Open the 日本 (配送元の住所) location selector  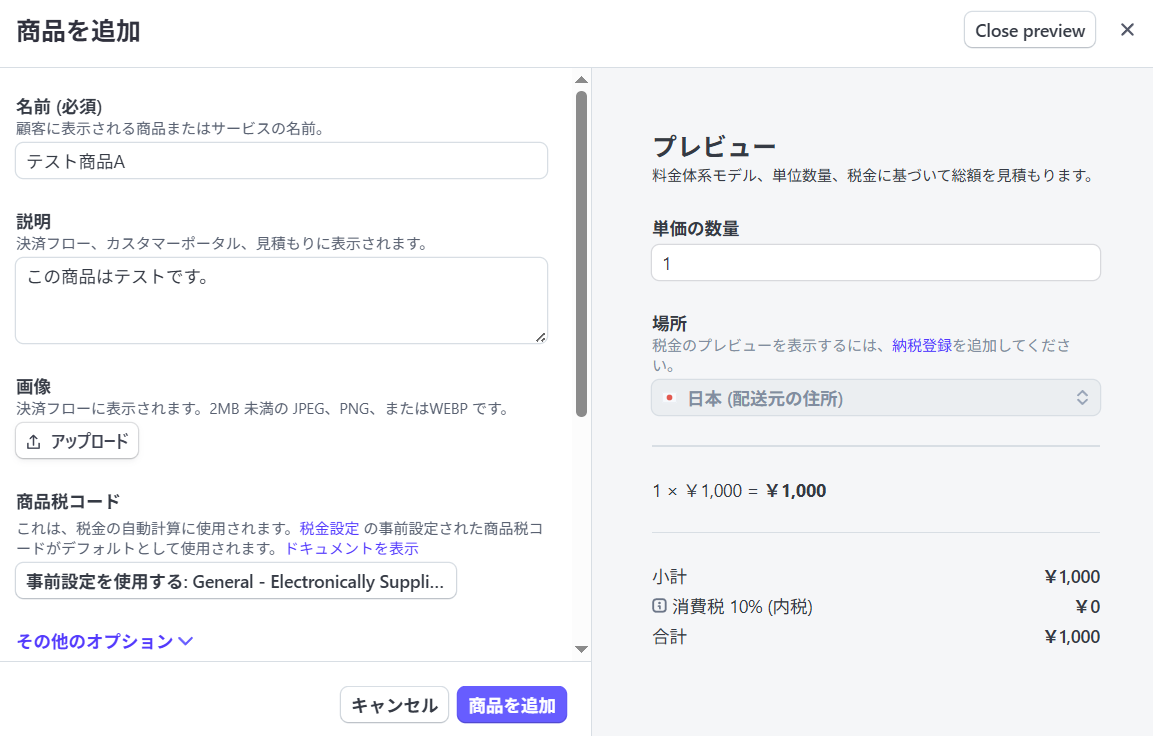(x=875, y=398)
